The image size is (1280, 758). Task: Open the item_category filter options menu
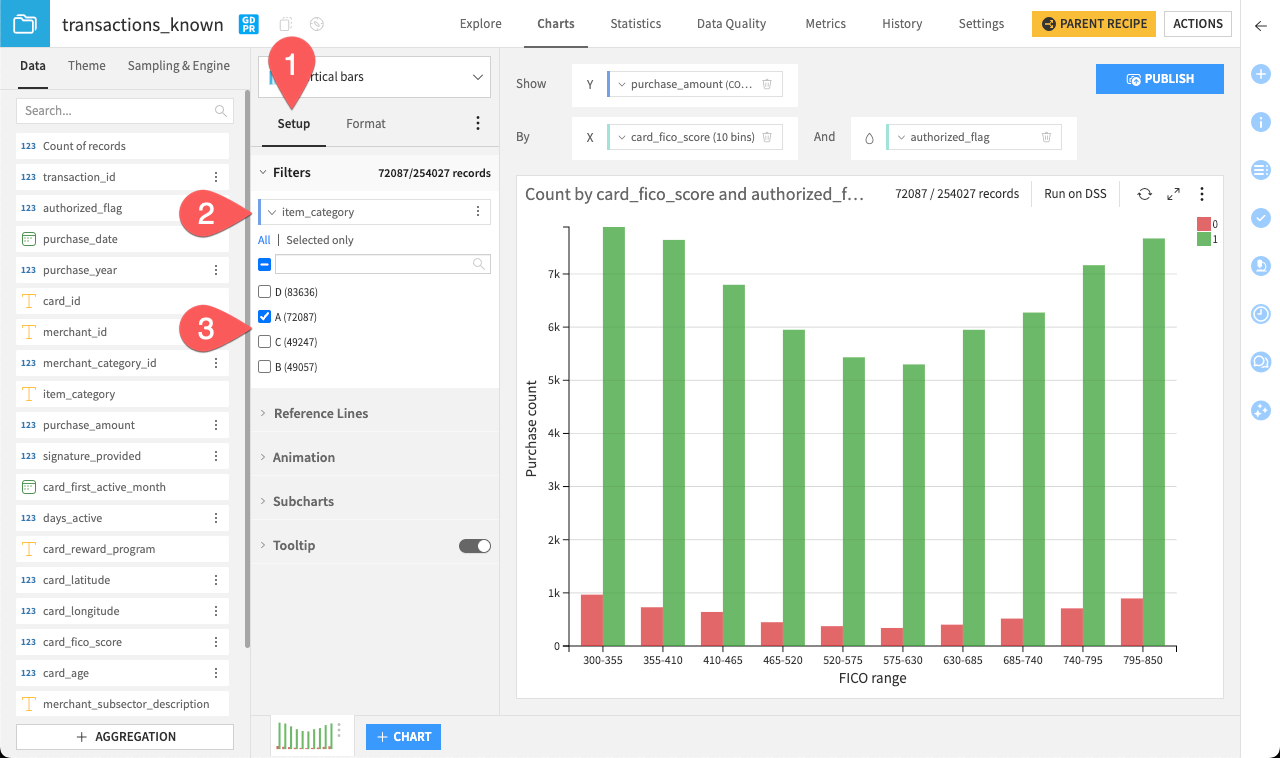point(477,211)
